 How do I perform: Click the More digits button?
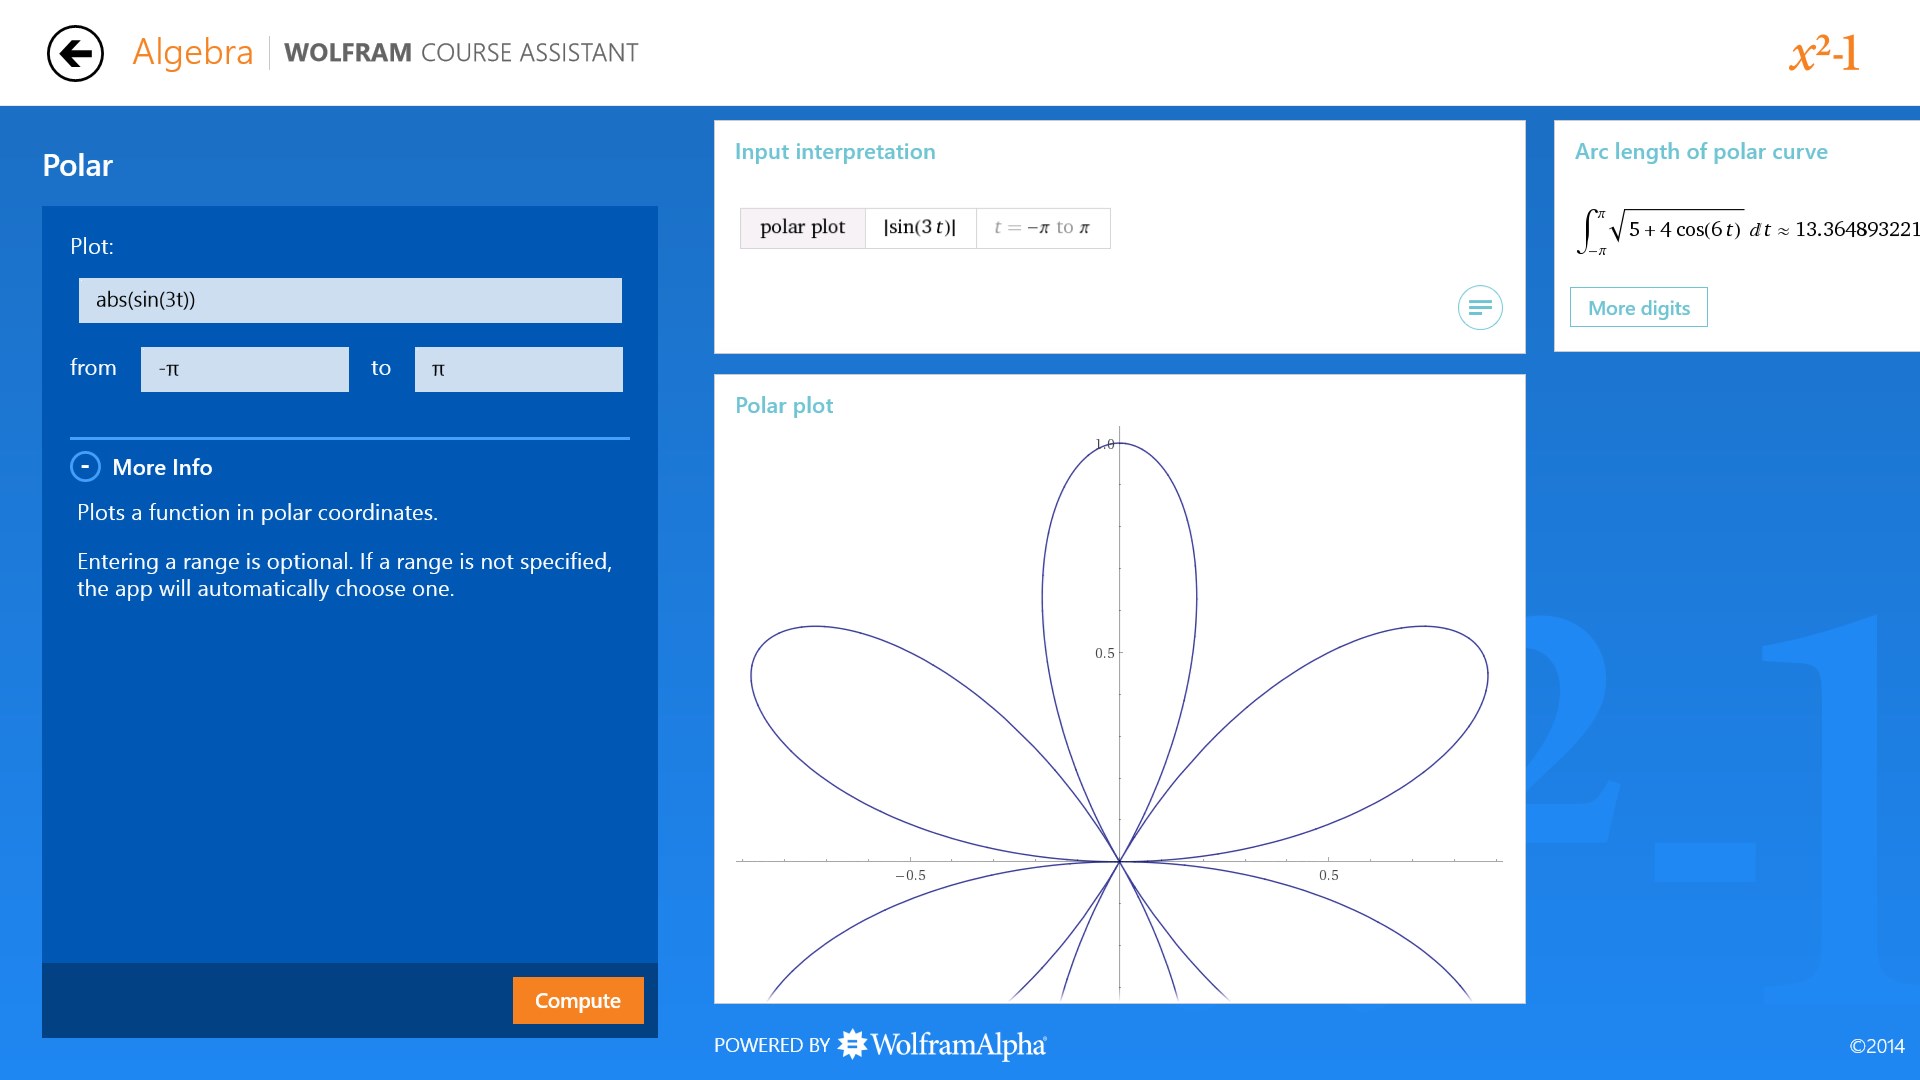point(1638,308)
